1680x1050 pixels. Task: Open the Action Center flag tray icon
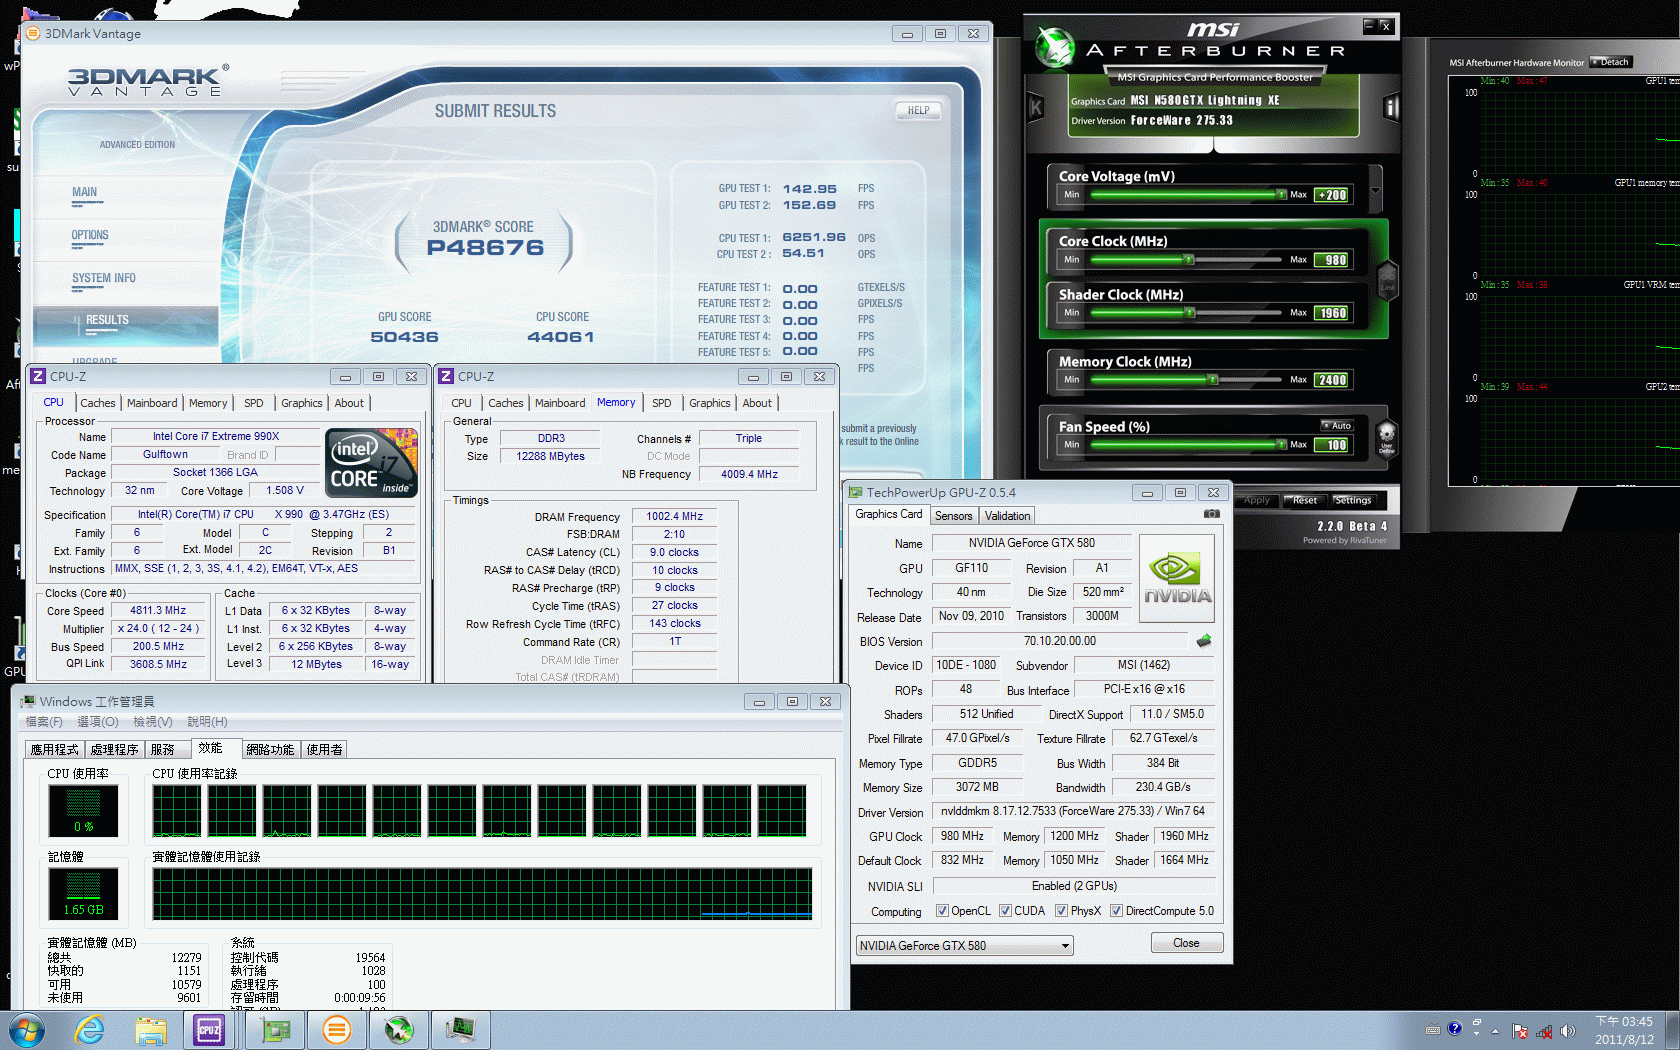[1520, 1031]
